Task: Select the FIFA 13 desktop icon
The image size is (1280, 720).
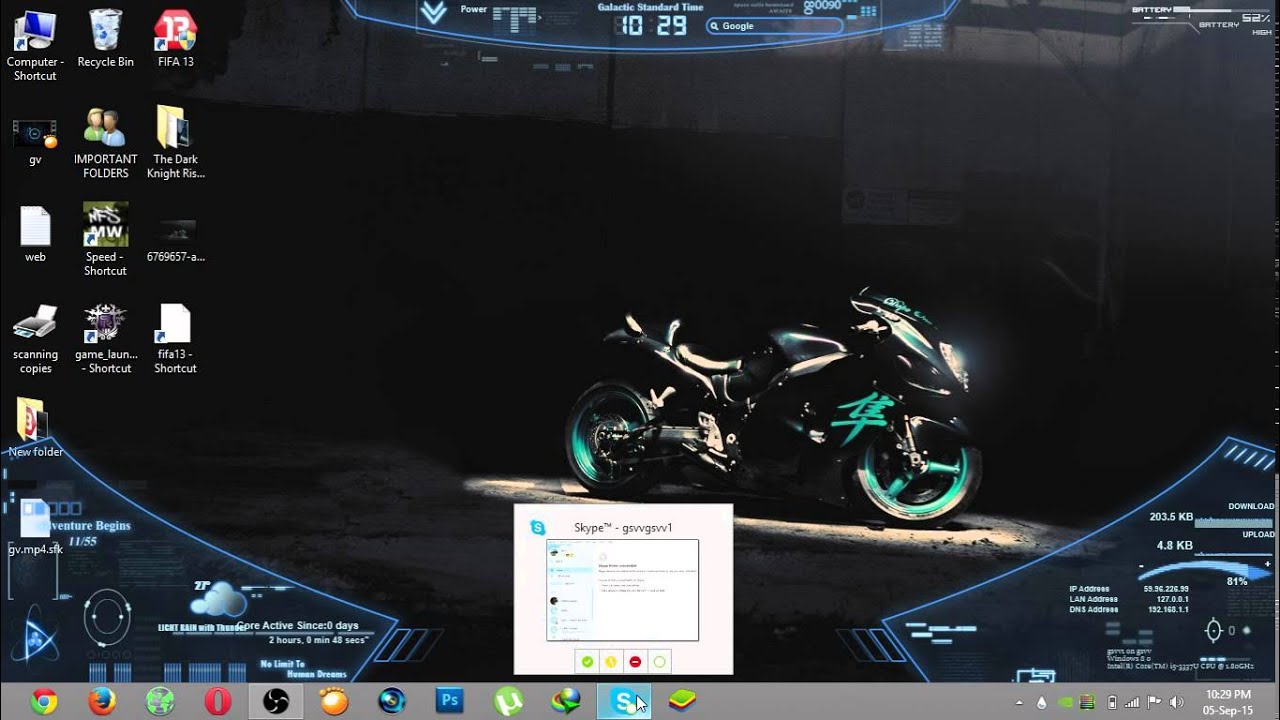Action: pyautogui.click(x=175, y=40)
